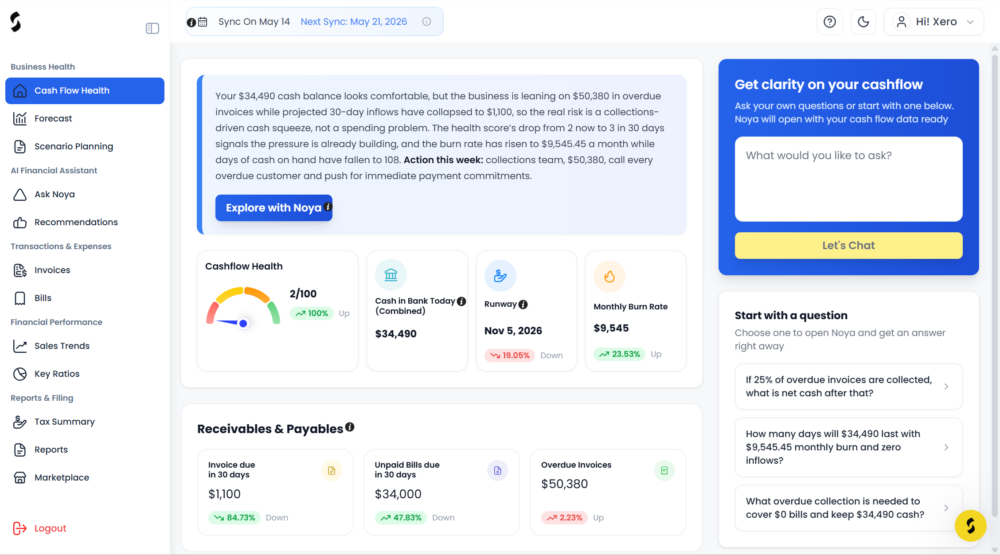Click the page vertical scrollbar
The image size is (1000, 555).
coord(995,286)
